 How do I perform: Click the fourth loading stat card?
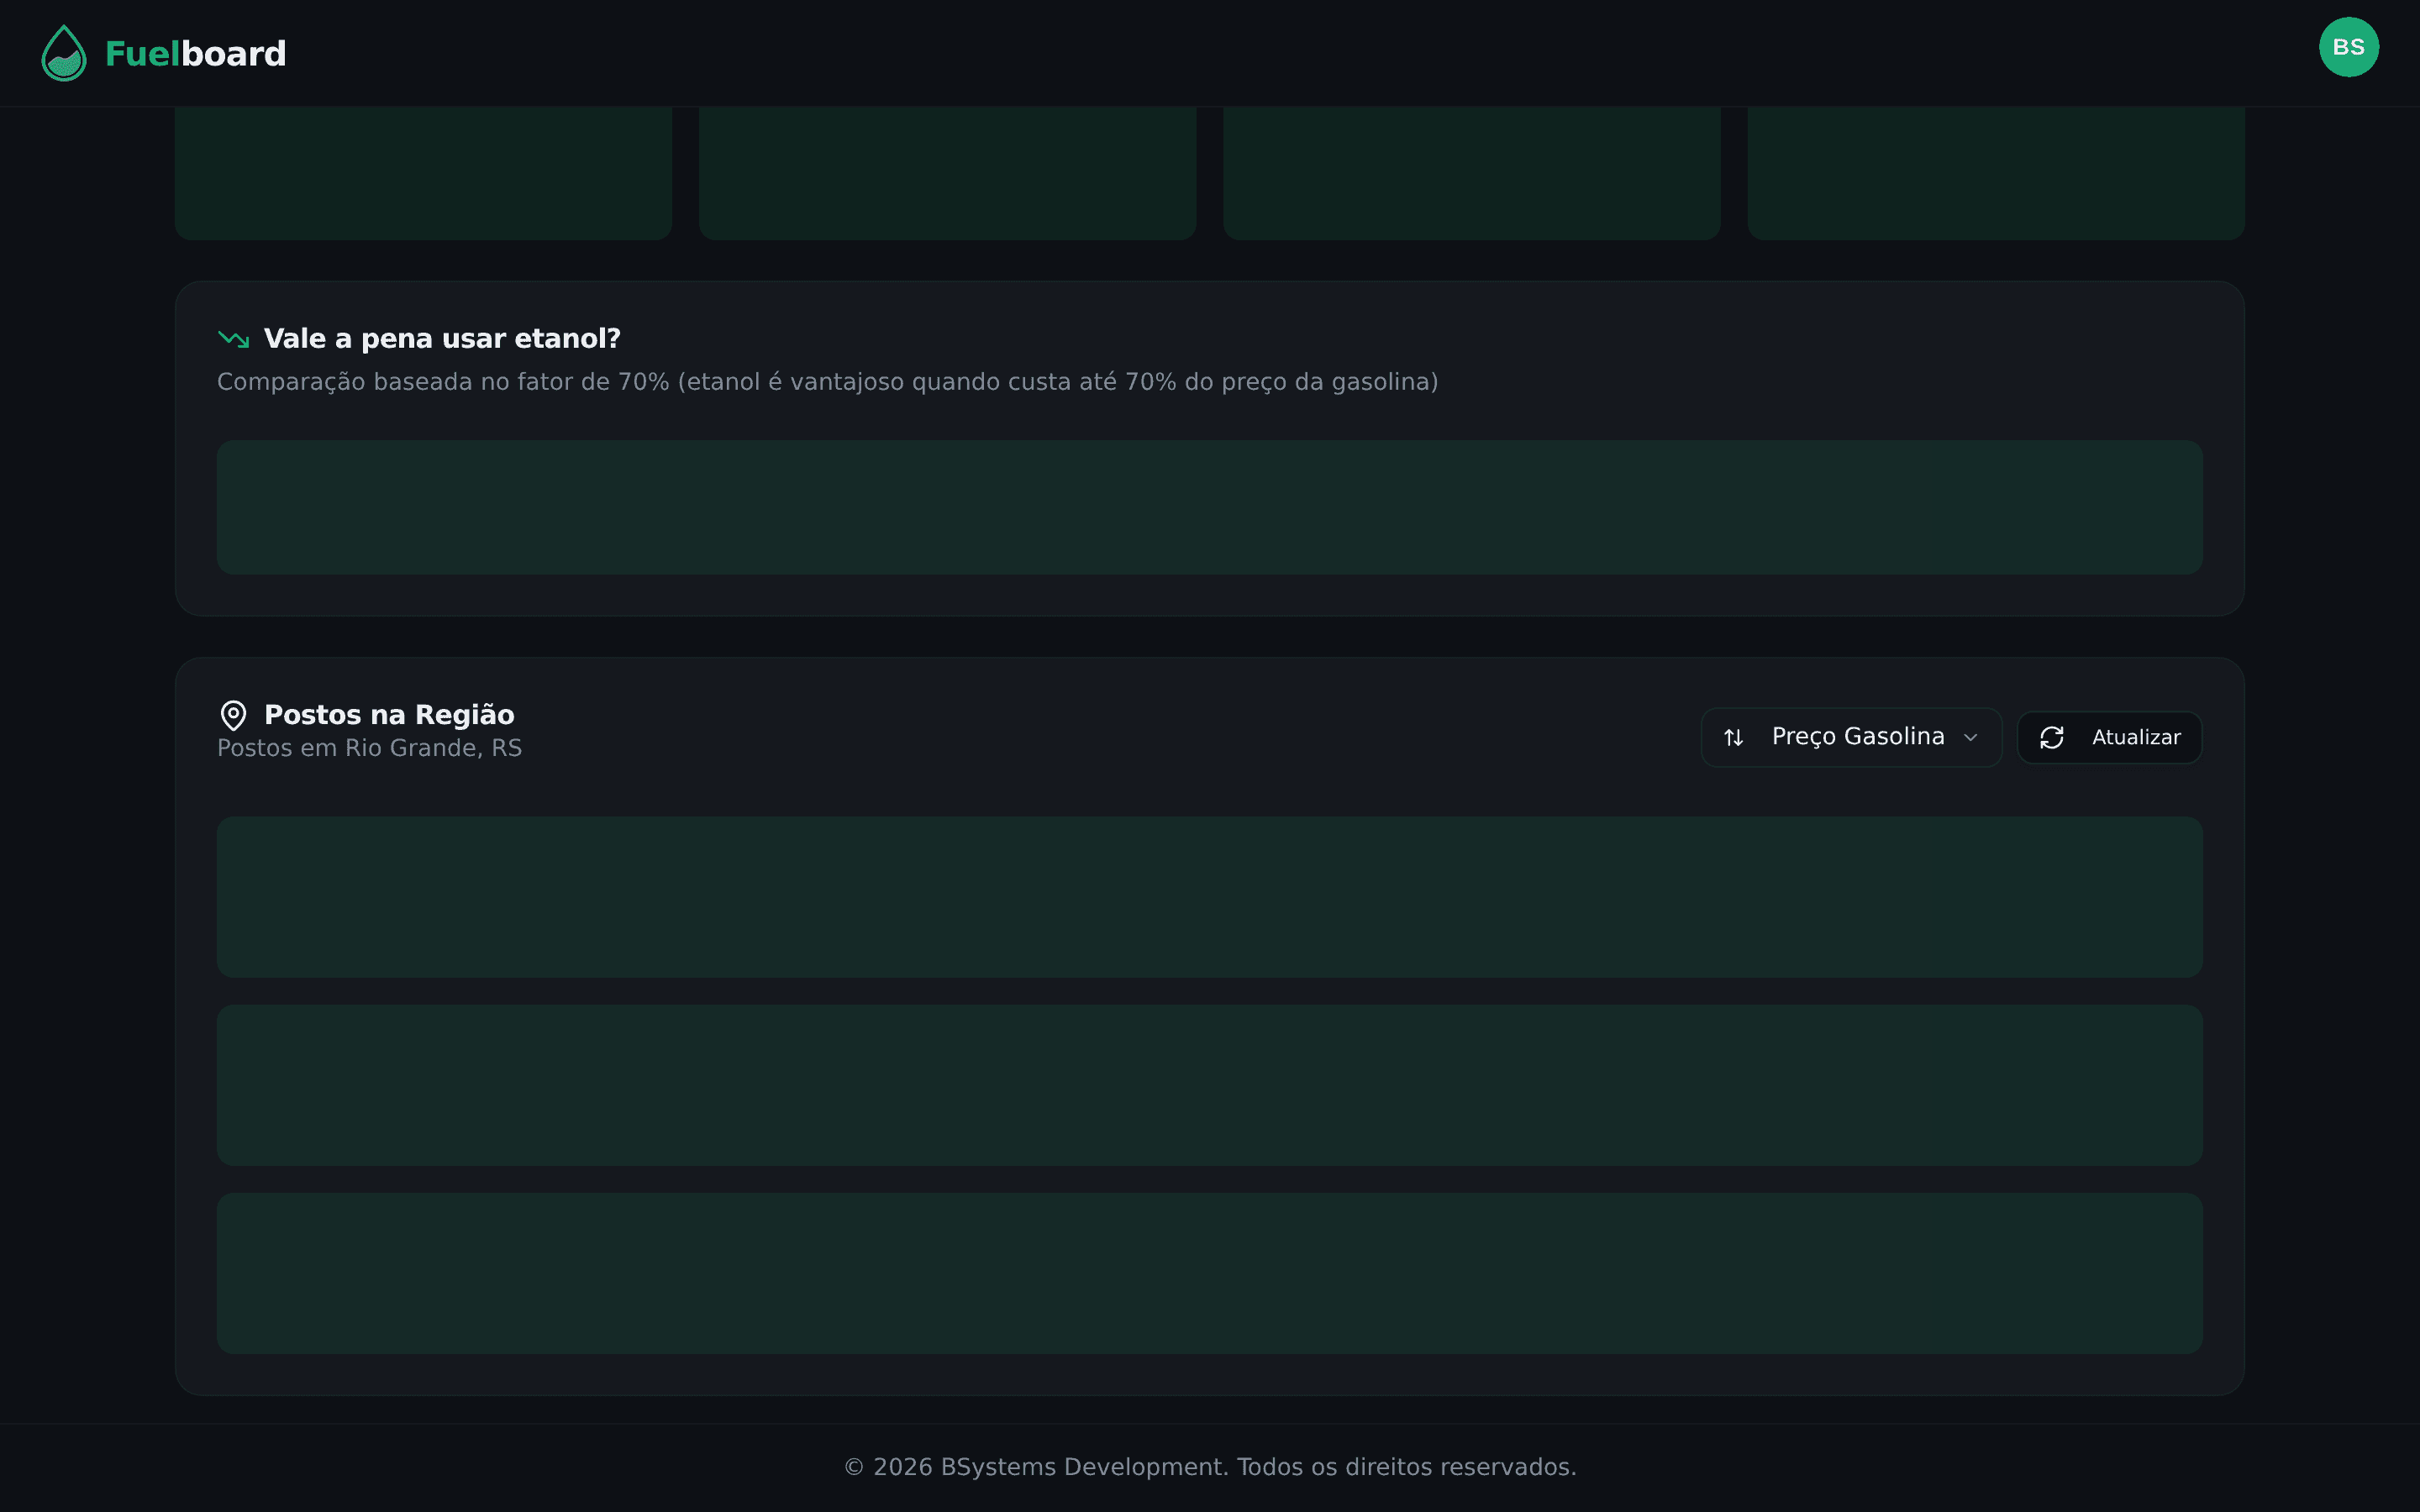[1995, 173]
